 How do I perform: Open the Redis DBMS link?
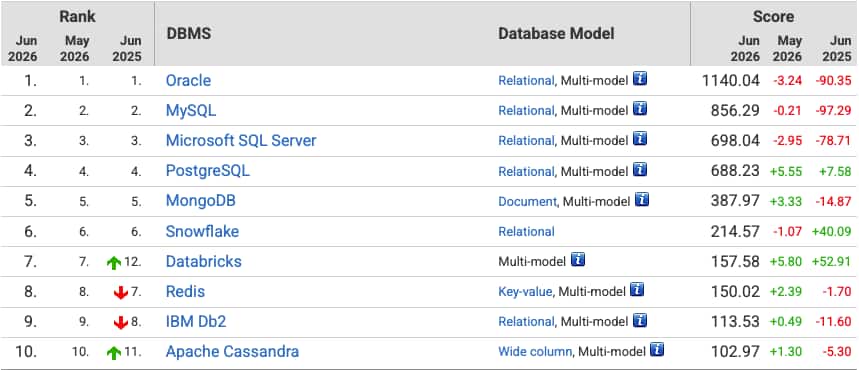pos(185,292)
